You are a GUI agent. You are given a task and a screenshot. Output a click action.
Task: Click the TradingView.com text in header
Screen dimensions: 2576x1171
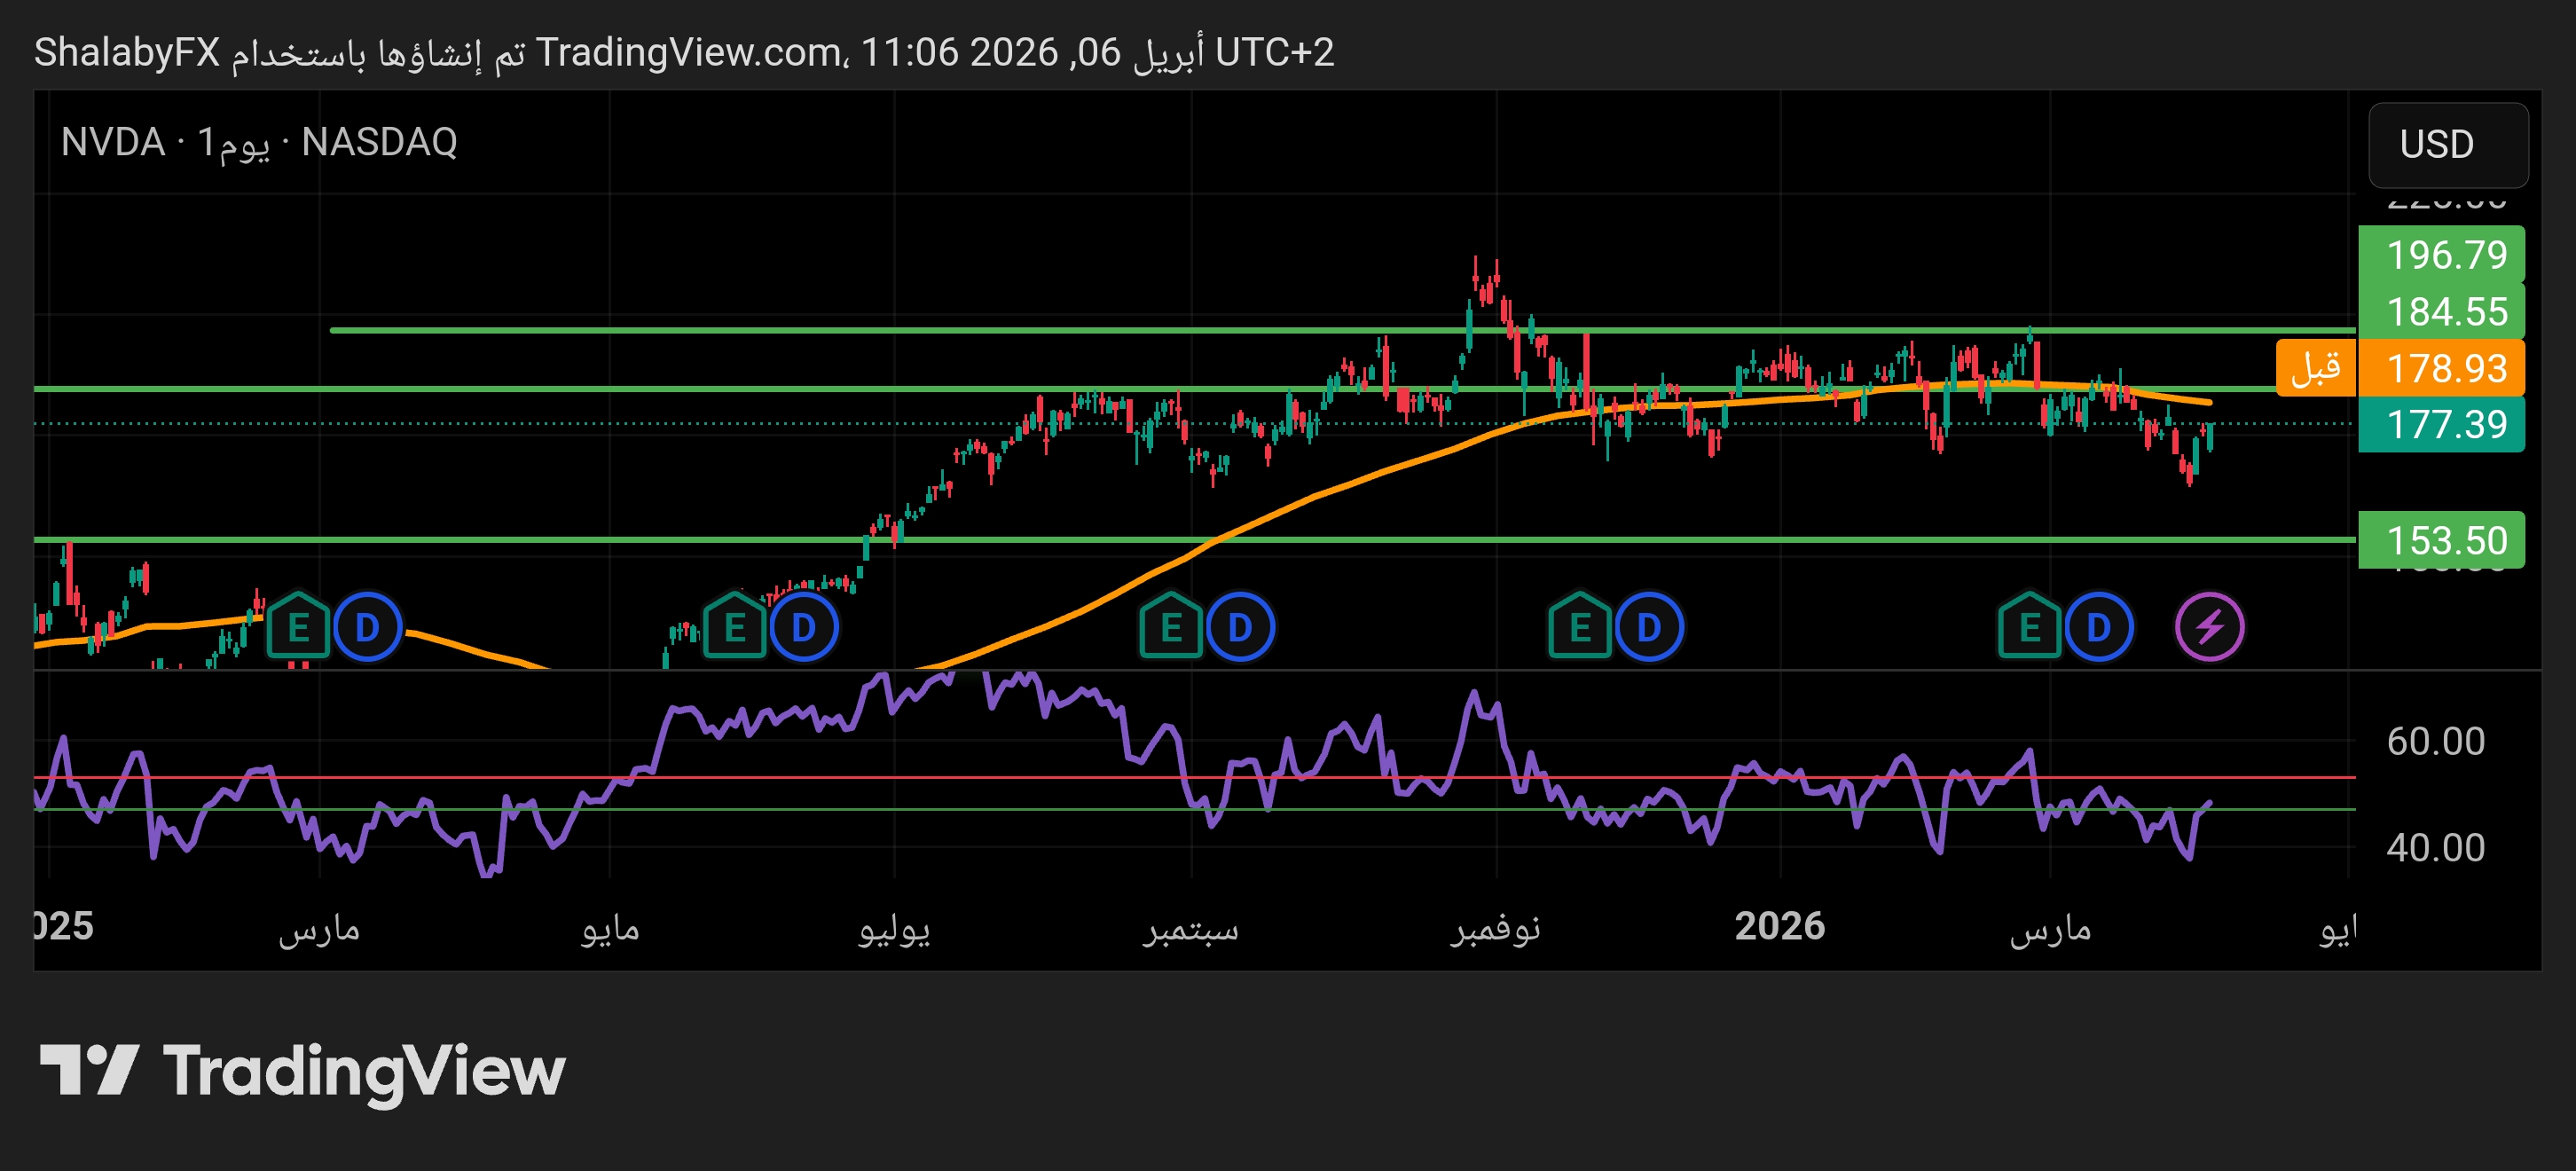tap(689, 52)
